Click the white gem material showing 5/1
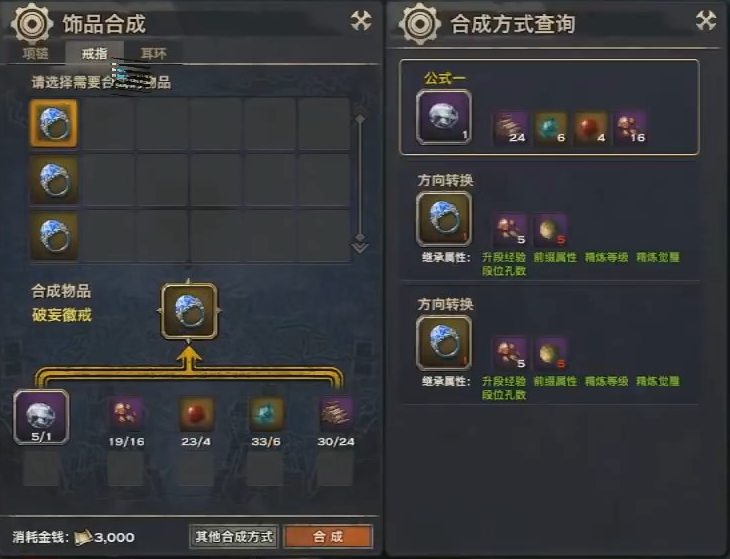The width and height of the screenshot is (730, 559). click(41, 418)
